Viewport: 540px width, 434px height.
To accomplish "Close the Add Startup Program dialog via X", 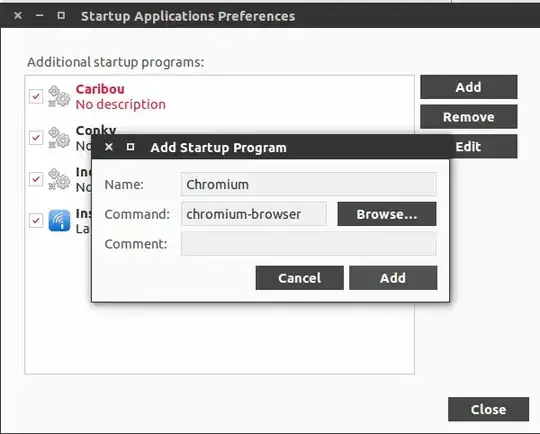I will (x=109, y=147).
